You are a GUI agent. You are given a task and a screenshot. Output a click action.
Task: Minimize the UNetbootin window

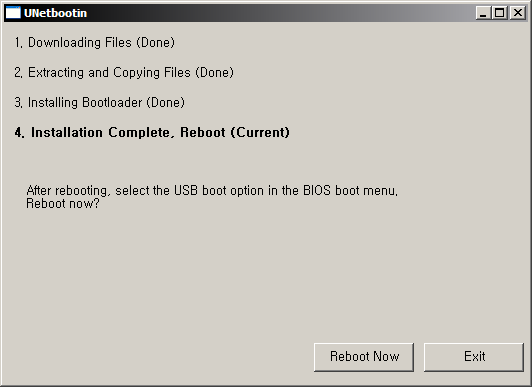point(483,13)
